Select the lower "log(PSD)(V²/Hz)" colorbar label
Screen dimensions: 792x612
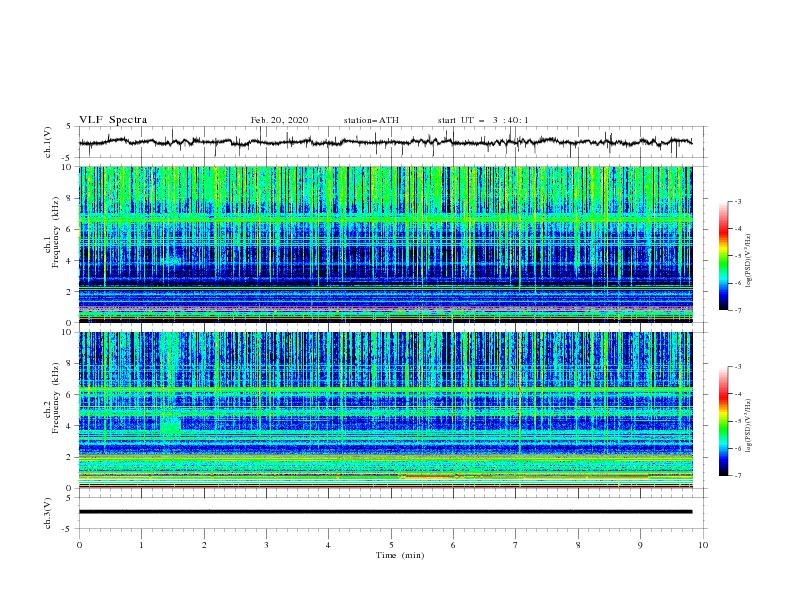click(x=749, y=425)
